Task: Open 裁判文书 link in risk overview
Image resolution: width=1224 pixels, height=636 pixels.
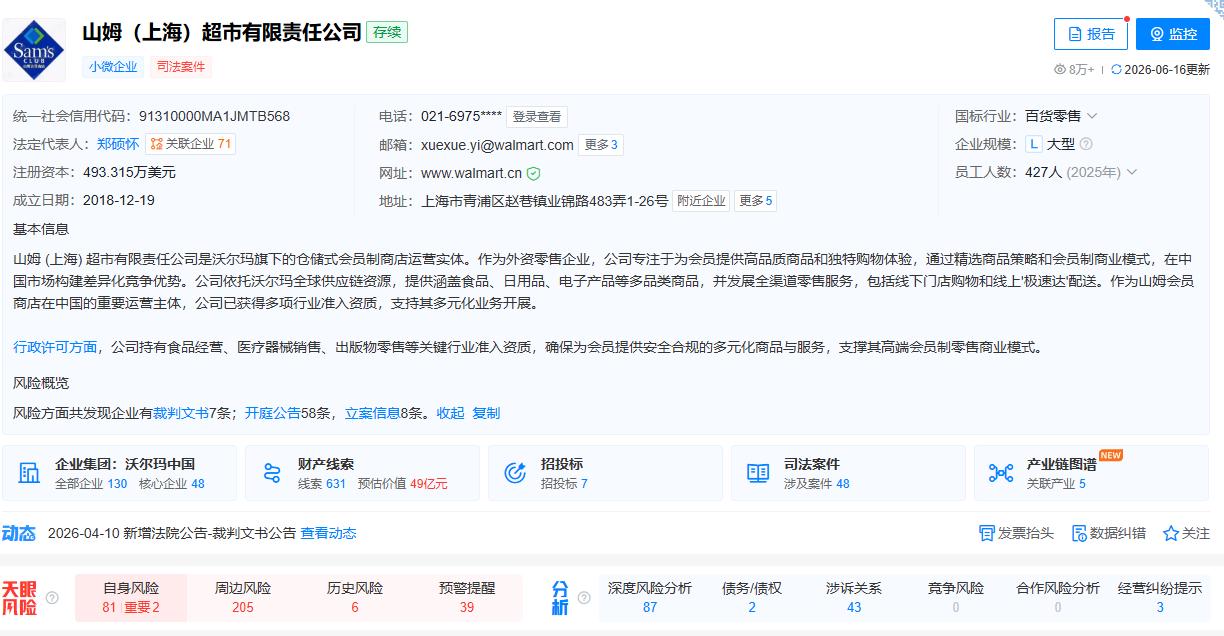Action: (181, 413)
